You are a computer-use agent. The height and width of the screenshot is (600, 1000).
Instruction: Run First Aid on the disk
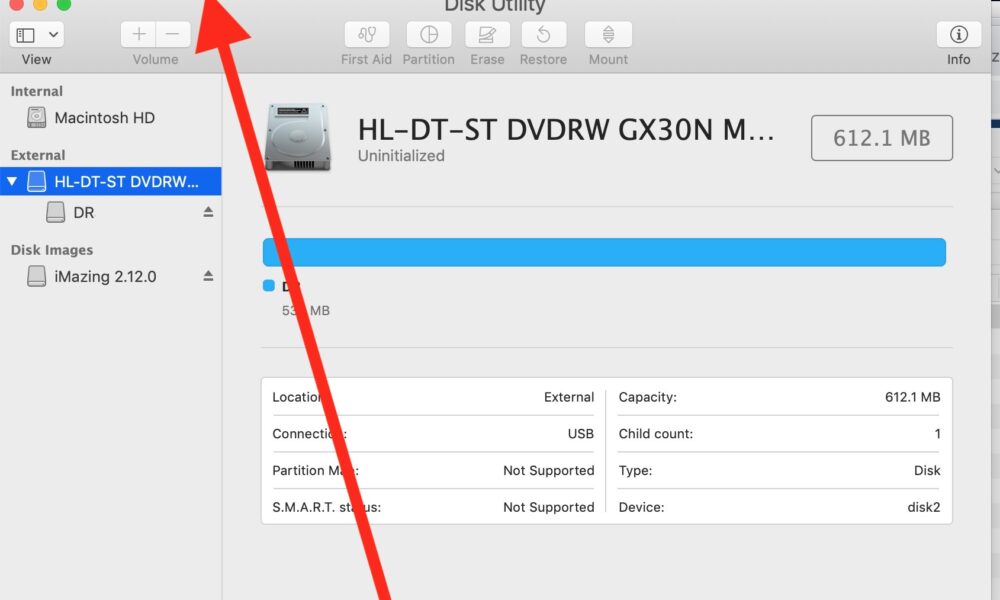[367, 34]
